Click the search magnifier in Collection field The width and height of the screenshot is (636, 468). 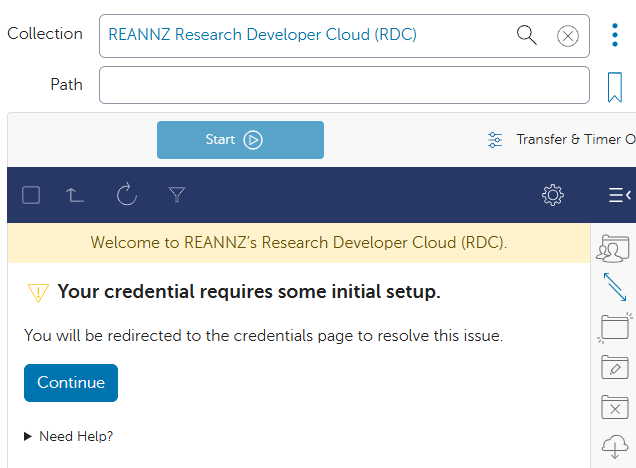pos(526,35)
